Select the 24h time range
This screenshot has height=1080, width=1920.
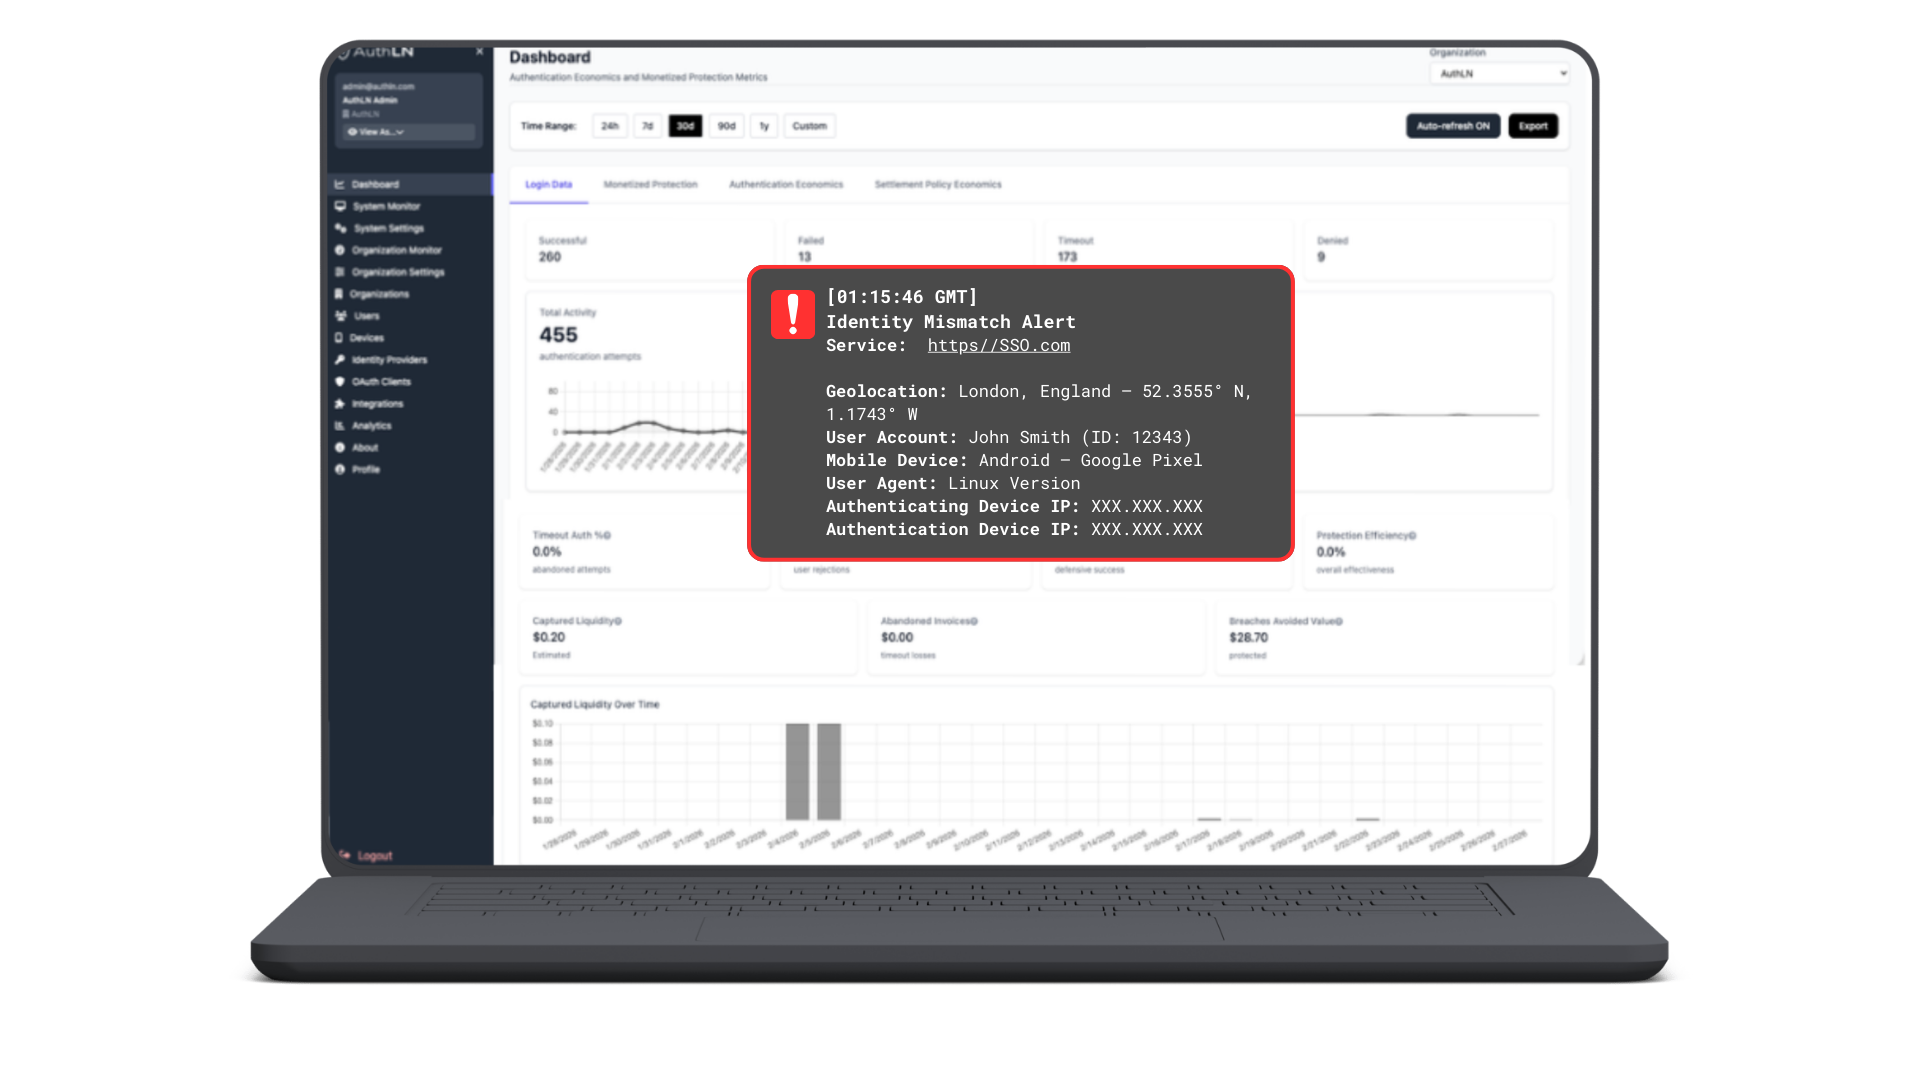pyautogui.click(x=610, y=126)
